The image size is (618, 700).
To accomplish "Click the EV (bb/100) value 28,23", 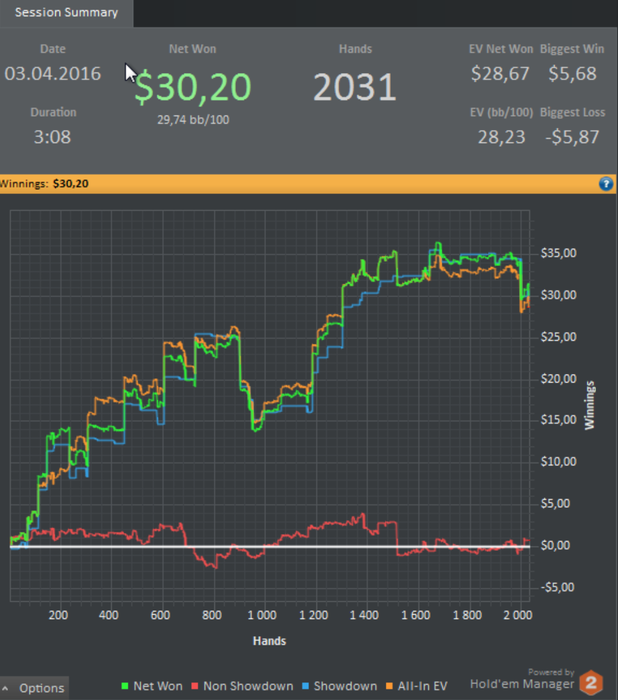I will pos(501,137).
